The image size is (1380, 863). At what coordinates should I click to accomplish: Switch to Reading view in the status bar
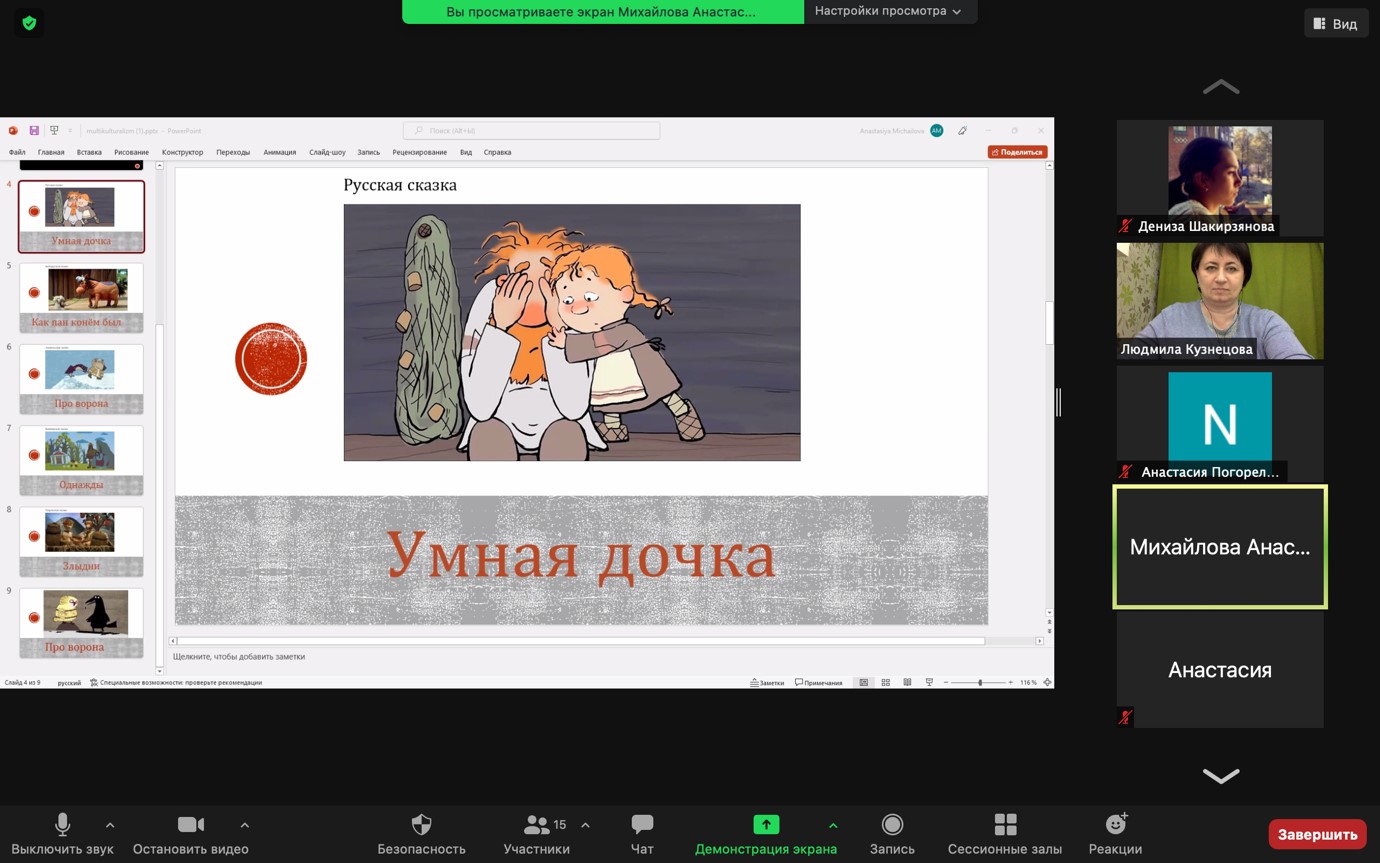click(x=907, y=682)
